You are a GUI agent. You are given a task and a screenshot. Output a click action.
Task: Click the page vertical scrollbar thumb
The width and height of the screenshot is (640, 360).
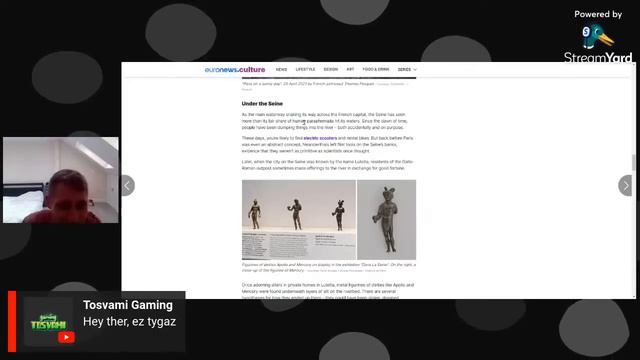[x=633, y=162]
